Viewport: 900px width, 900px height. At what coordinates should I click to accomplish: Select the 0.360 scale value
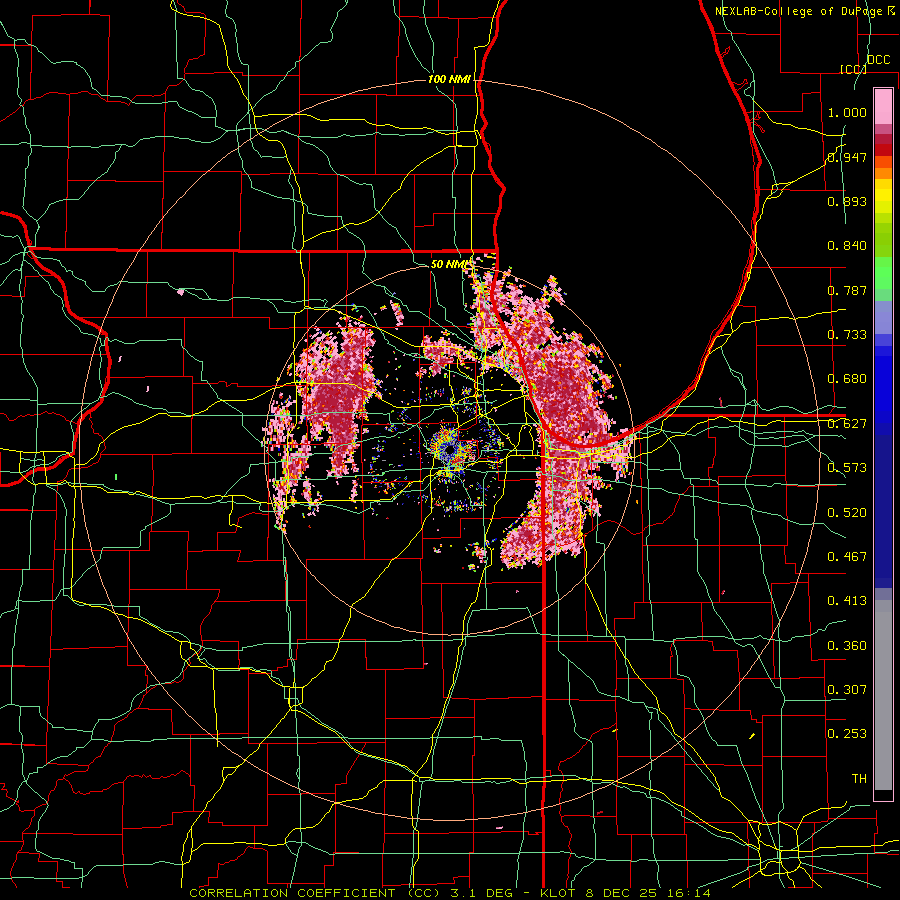click(x=847, y=645)
